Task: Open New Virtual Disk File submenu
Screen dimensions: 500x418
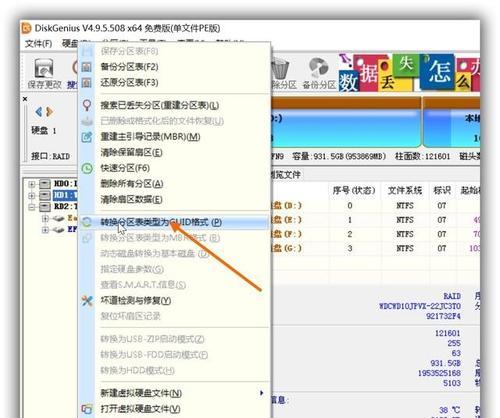Action: tap(141, 393)
